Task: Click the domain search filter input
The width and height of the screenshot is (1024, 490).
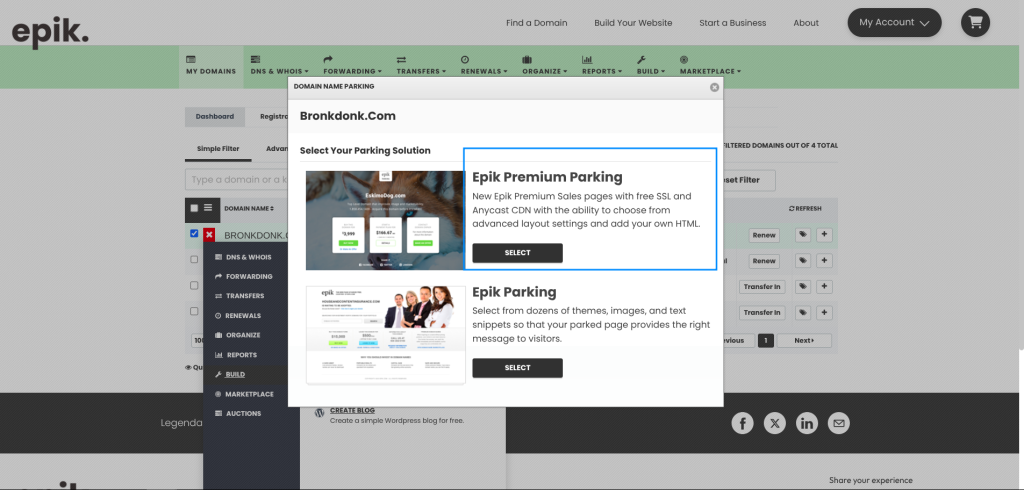Action: tap(236, 180)
